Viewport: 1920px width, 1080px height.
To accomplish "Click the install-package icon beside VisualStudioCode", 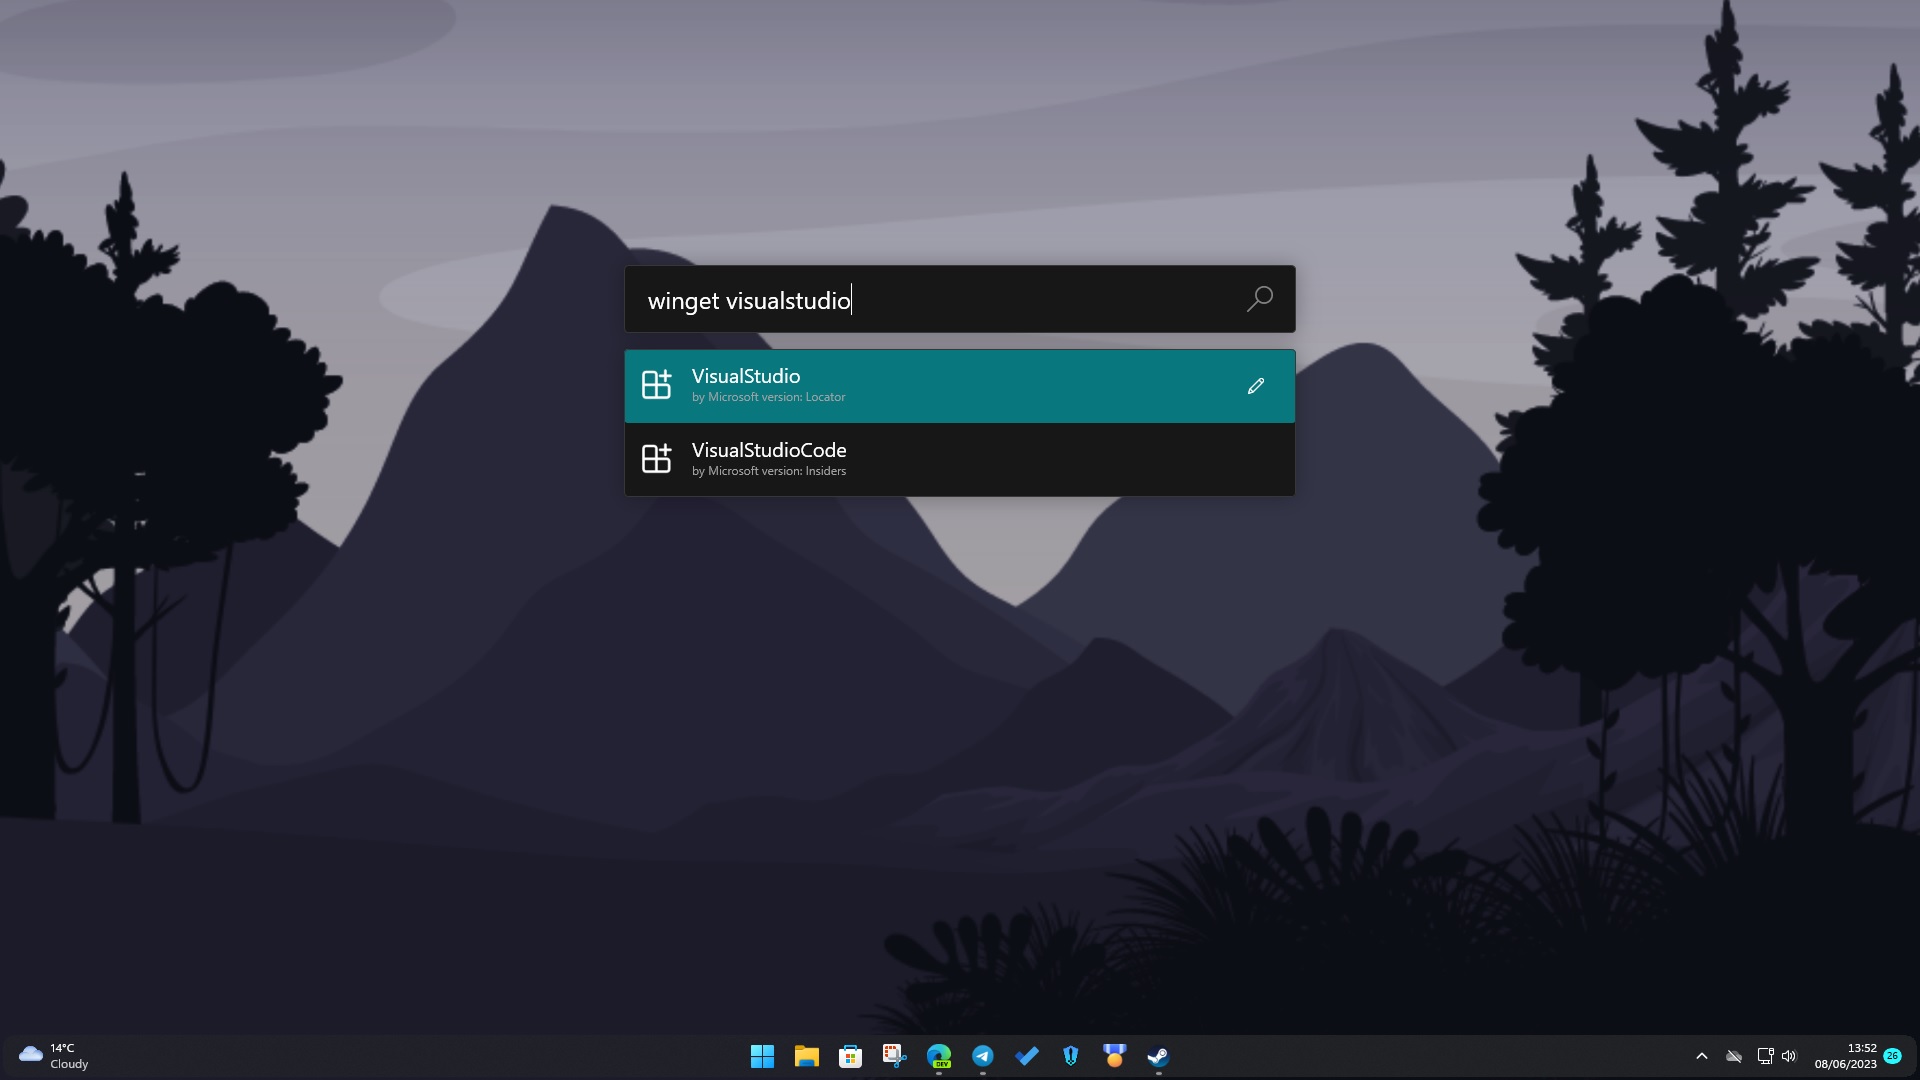I will tap(656, 458).
